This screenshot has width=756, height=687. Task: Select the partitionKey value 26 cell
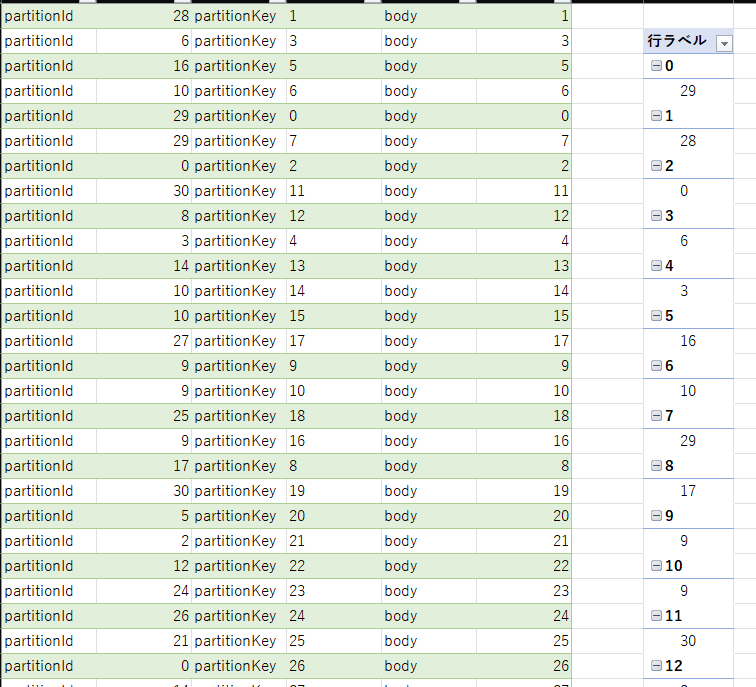tap(334, 666)
